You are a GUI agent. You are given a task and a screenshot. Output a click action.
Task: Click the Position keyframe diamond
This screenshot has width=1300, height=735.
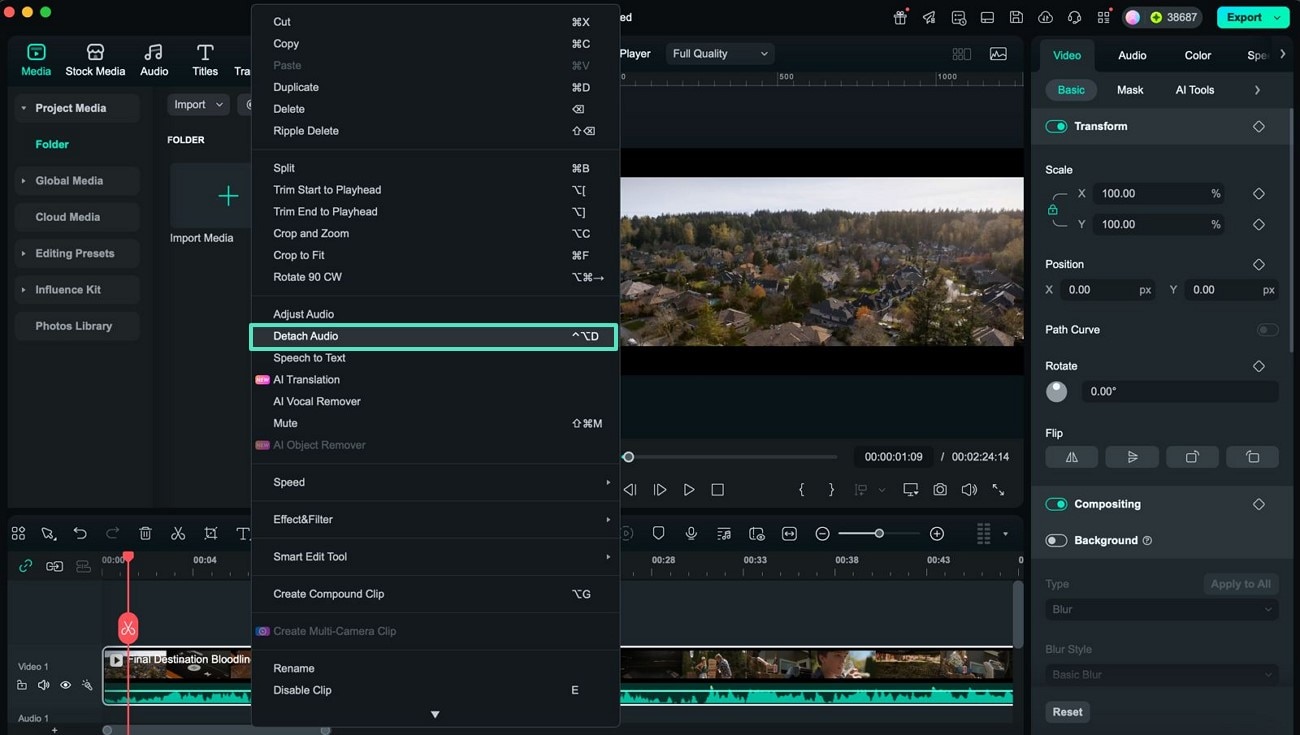tap(1259, 264)
